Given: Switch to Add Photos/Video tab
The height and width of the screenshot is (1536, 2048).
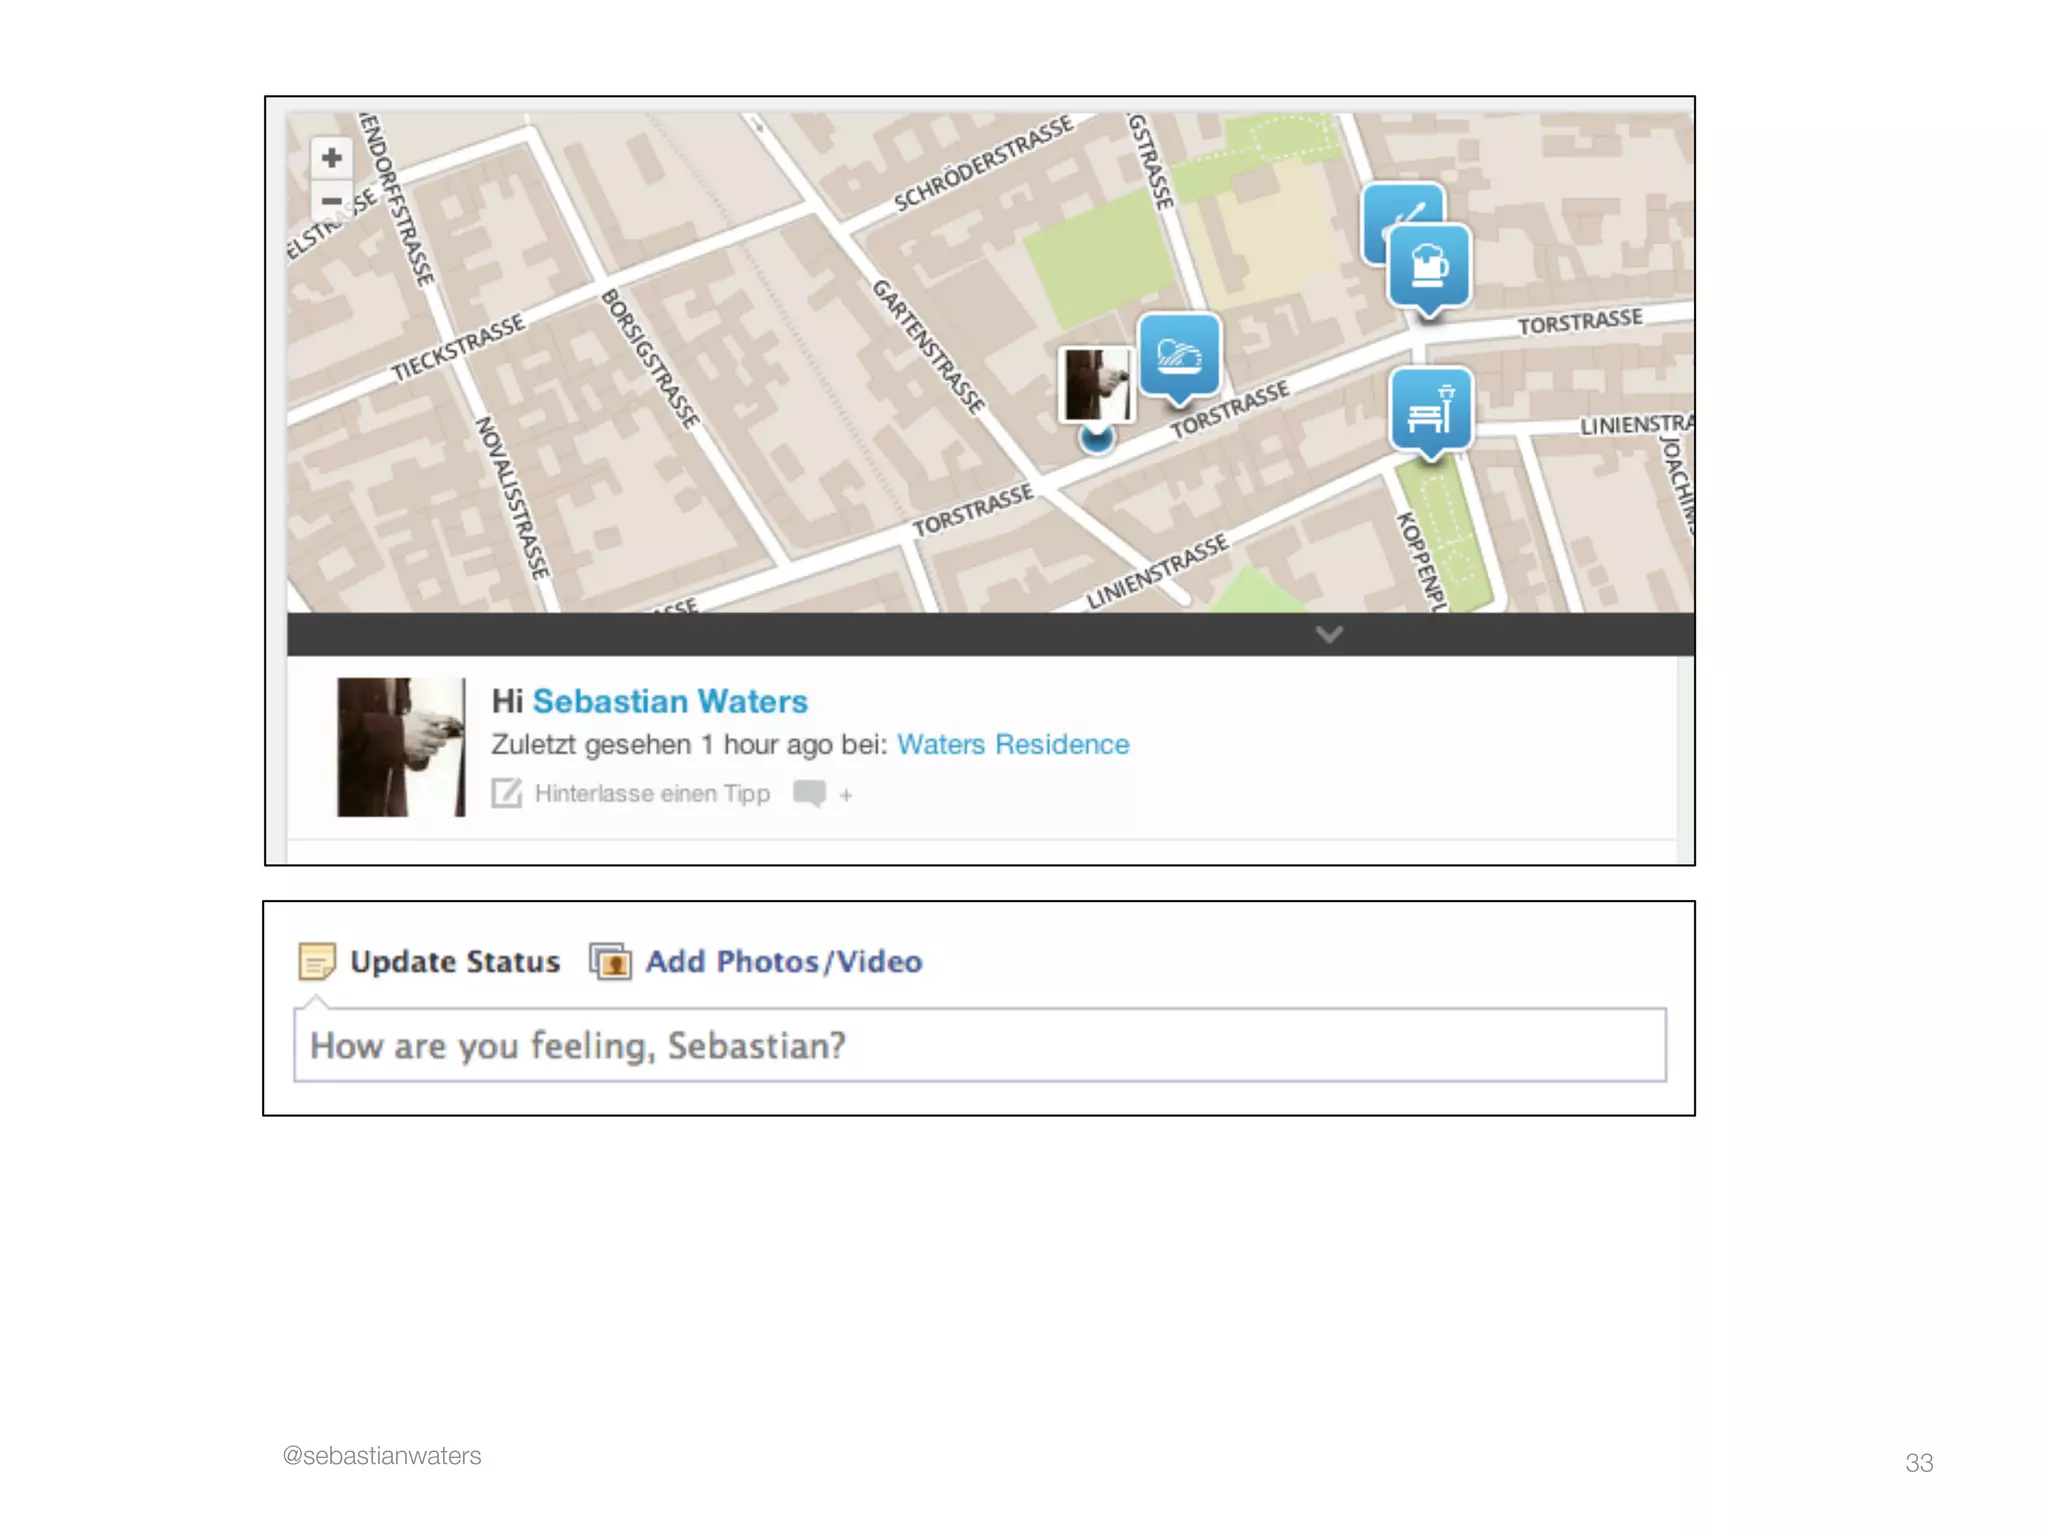Looking at the screenshot, I should pyautogui.click(x=783, y=961).
